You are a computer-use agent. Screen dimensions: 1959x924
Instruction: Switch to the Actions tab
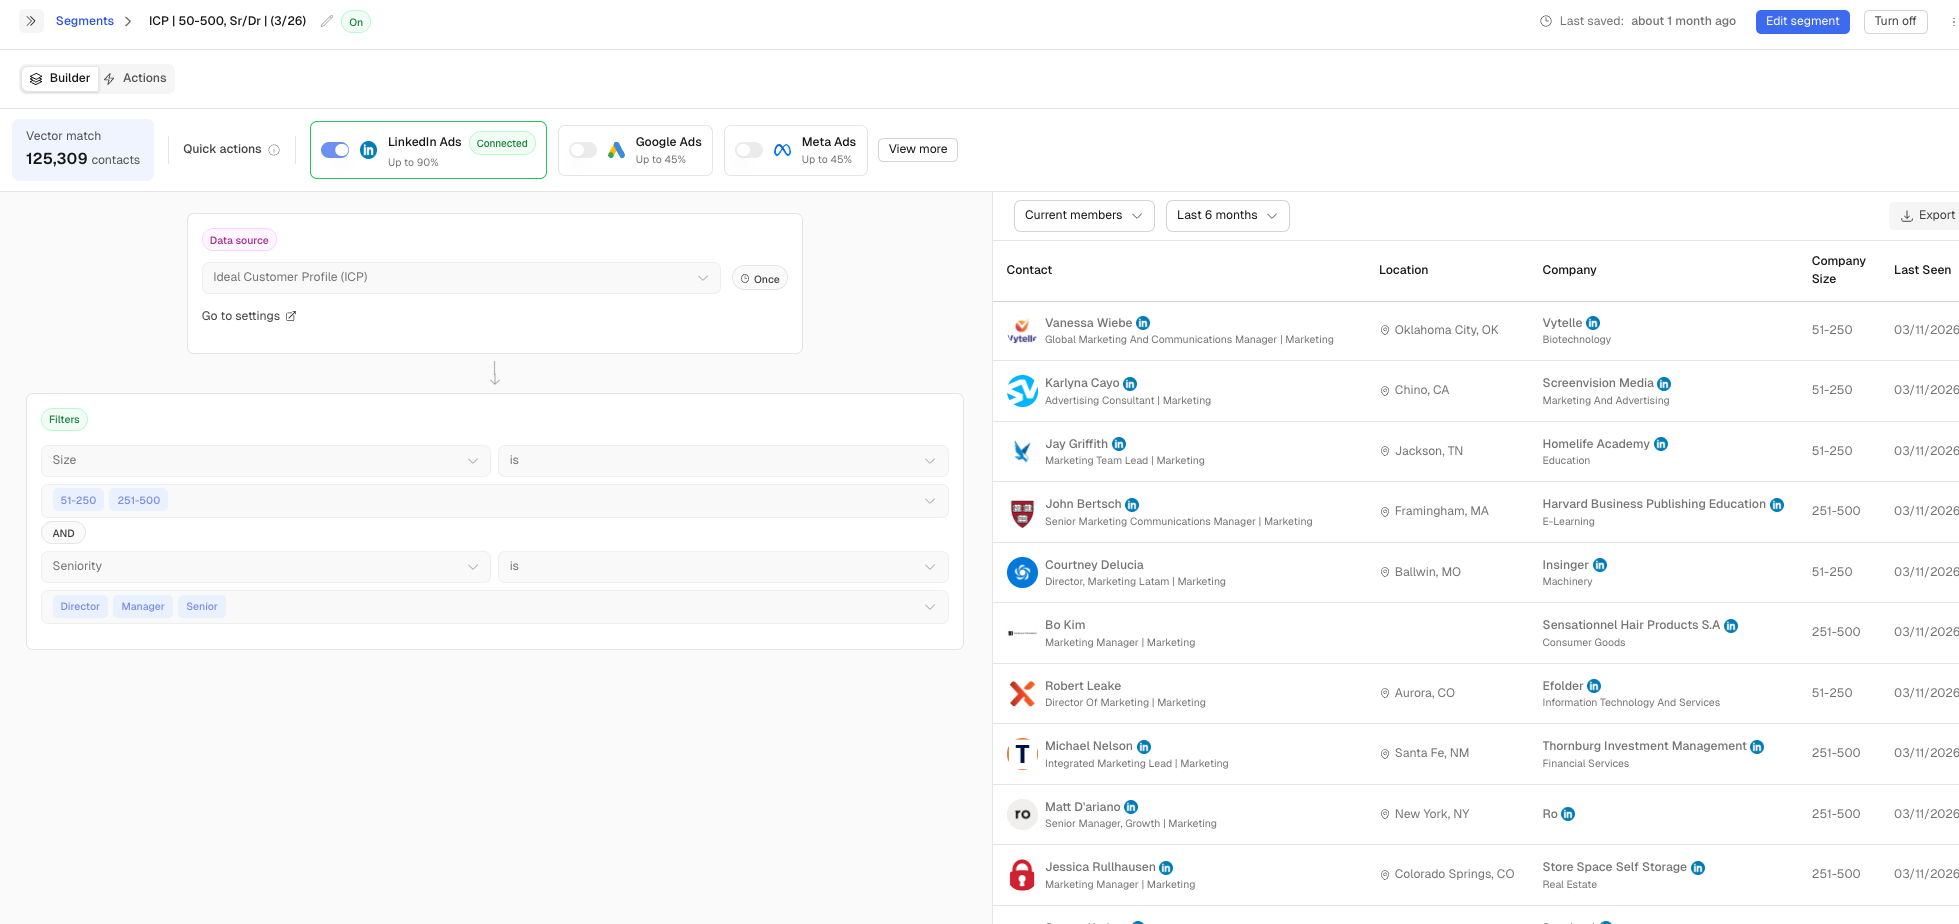click(136, 79)
